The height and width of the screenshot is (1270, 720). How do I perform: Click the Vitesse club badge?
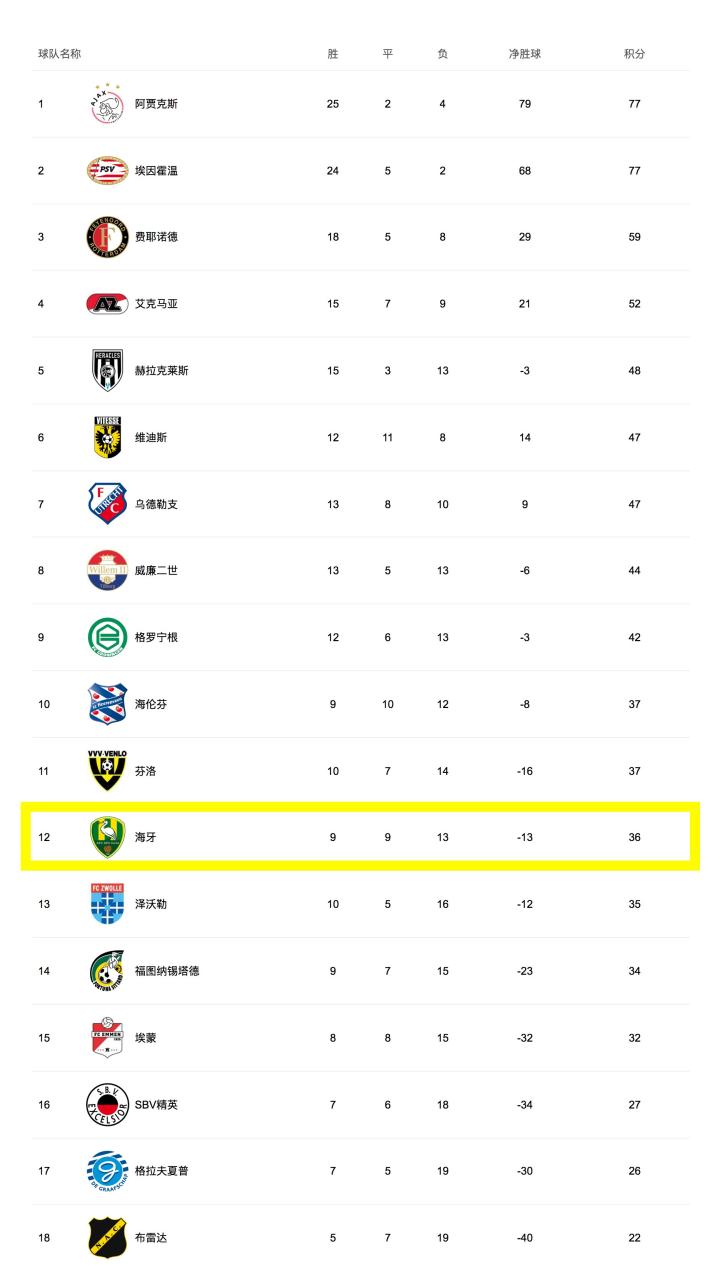[x=106, y=437]
